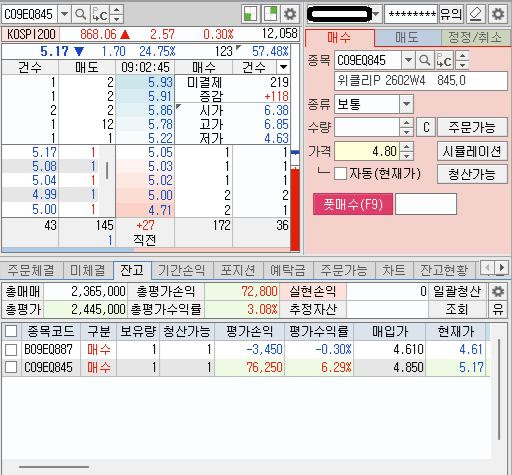Open account selector dropdown
This screenshot has height=475, width=512.
[376, 14]
